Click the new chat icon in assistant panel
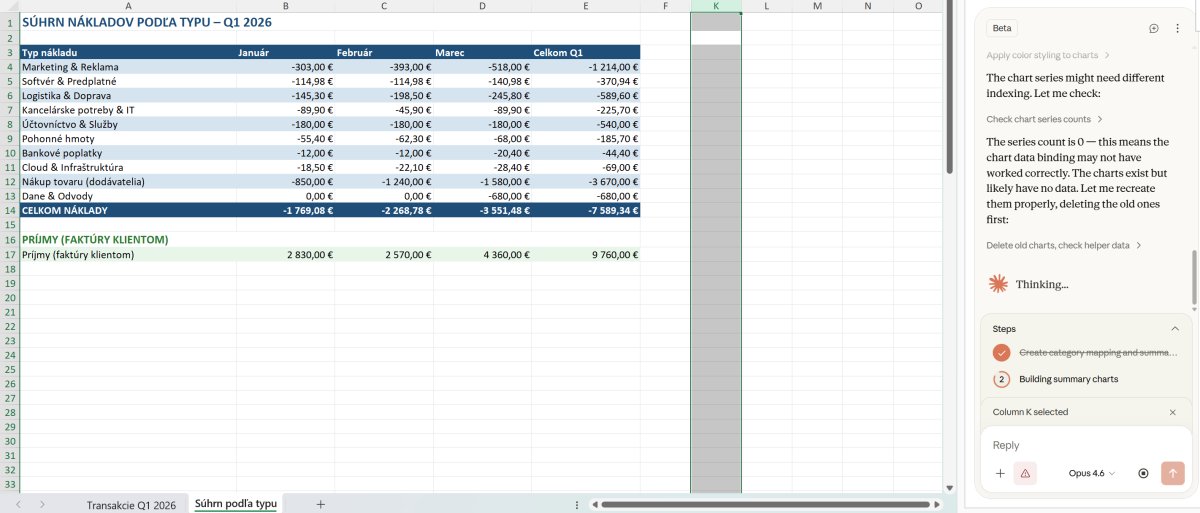The image size is (1200, 513). [x=1154, y=28]
